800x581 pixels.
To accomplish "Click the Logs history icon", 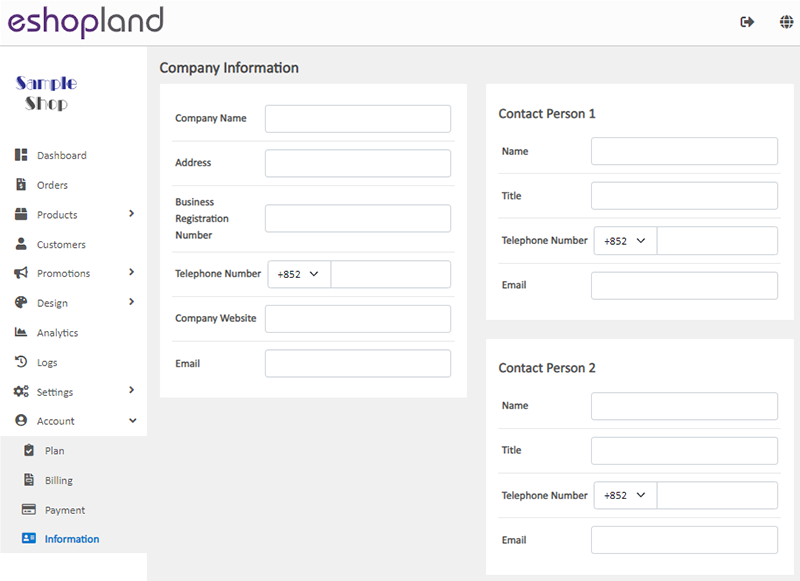I will point(21,362).
